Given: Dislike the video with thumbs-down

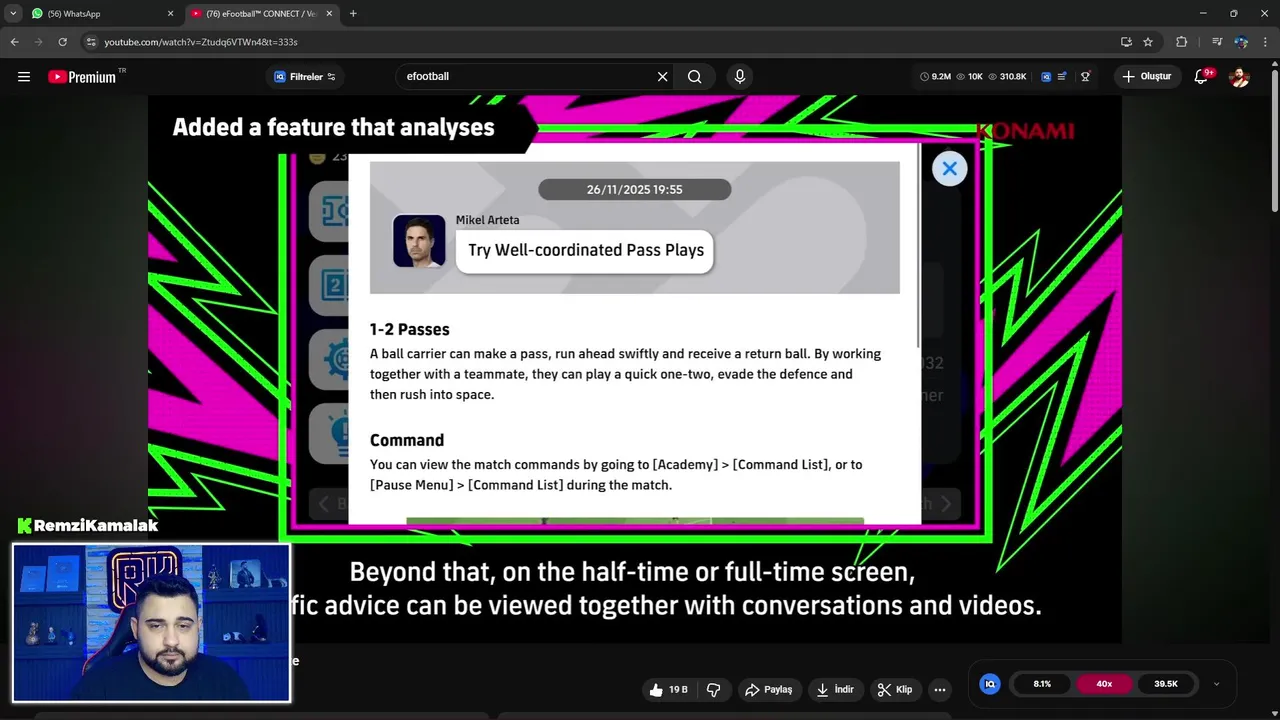Looking at the screenshot, I should coord(714,690).
